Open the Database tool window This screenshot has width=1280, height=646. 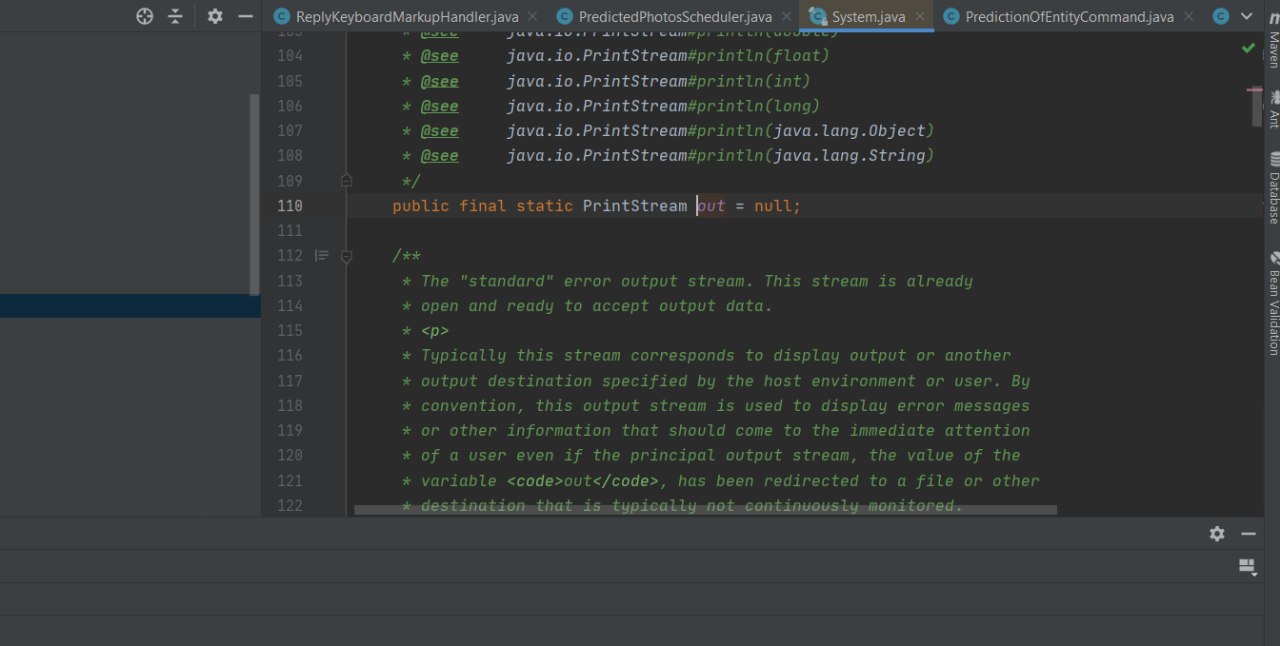click(x=1274, y=188)
